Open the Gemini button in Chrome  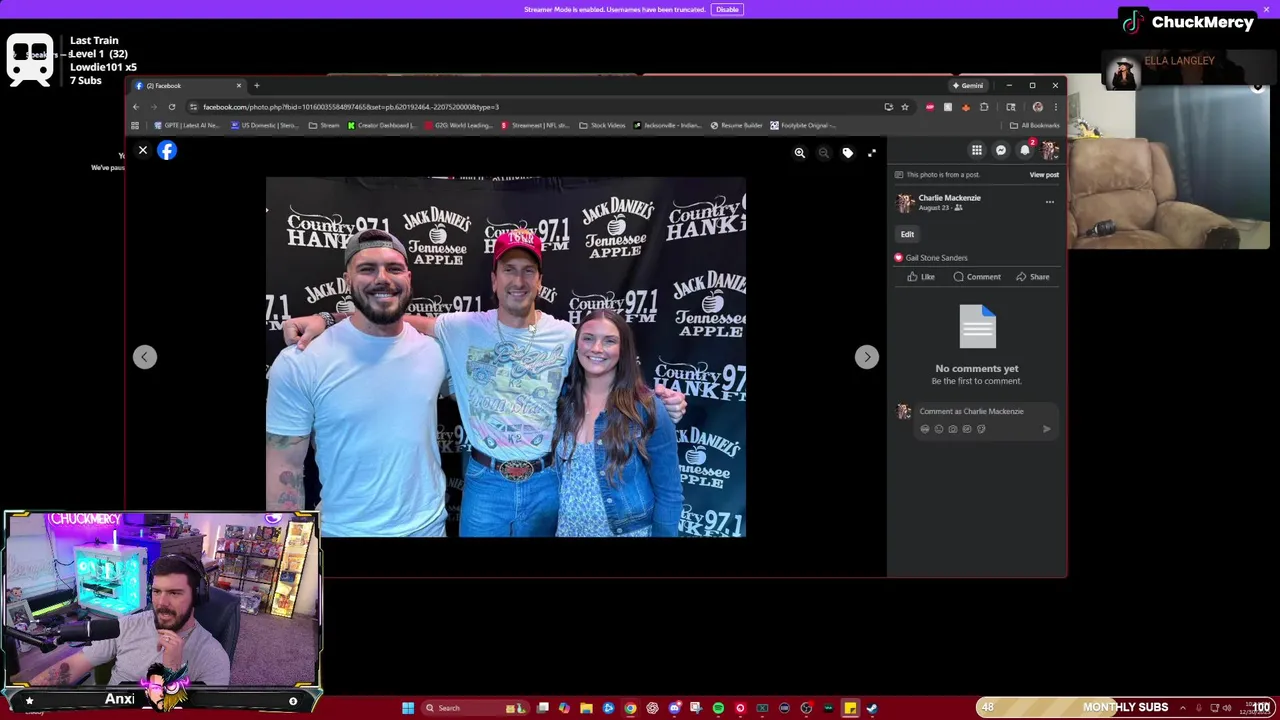[x=968, y=86]
